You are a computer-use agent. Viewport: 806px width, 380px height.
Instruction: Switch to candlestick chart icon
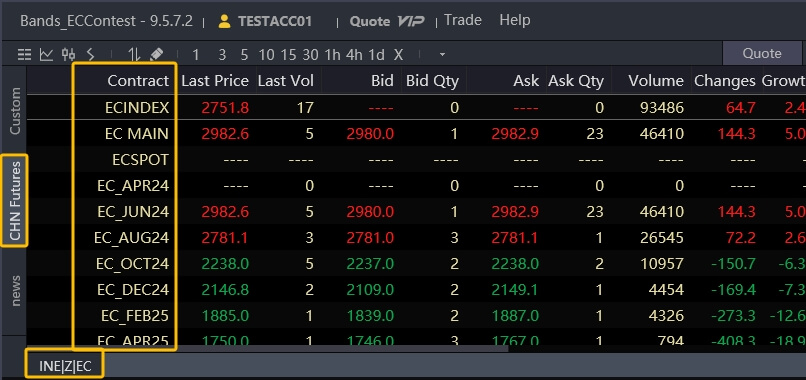[68, 54]
